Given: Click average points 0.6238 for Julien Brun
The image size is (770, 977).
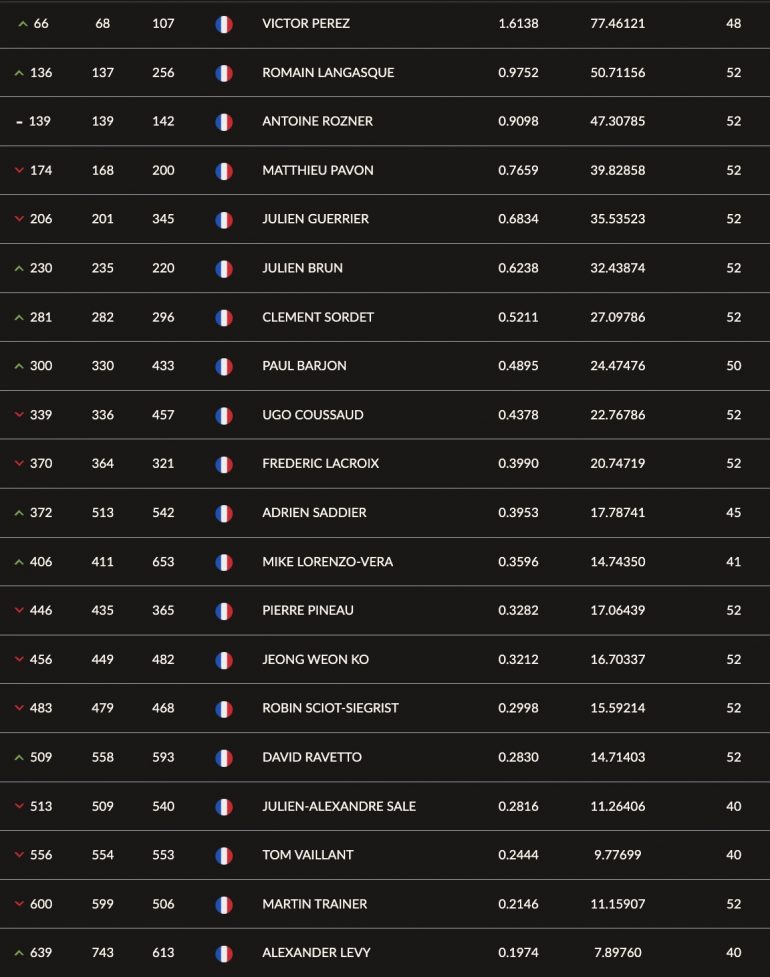Looking at the screenshot, I should [518, 268].
